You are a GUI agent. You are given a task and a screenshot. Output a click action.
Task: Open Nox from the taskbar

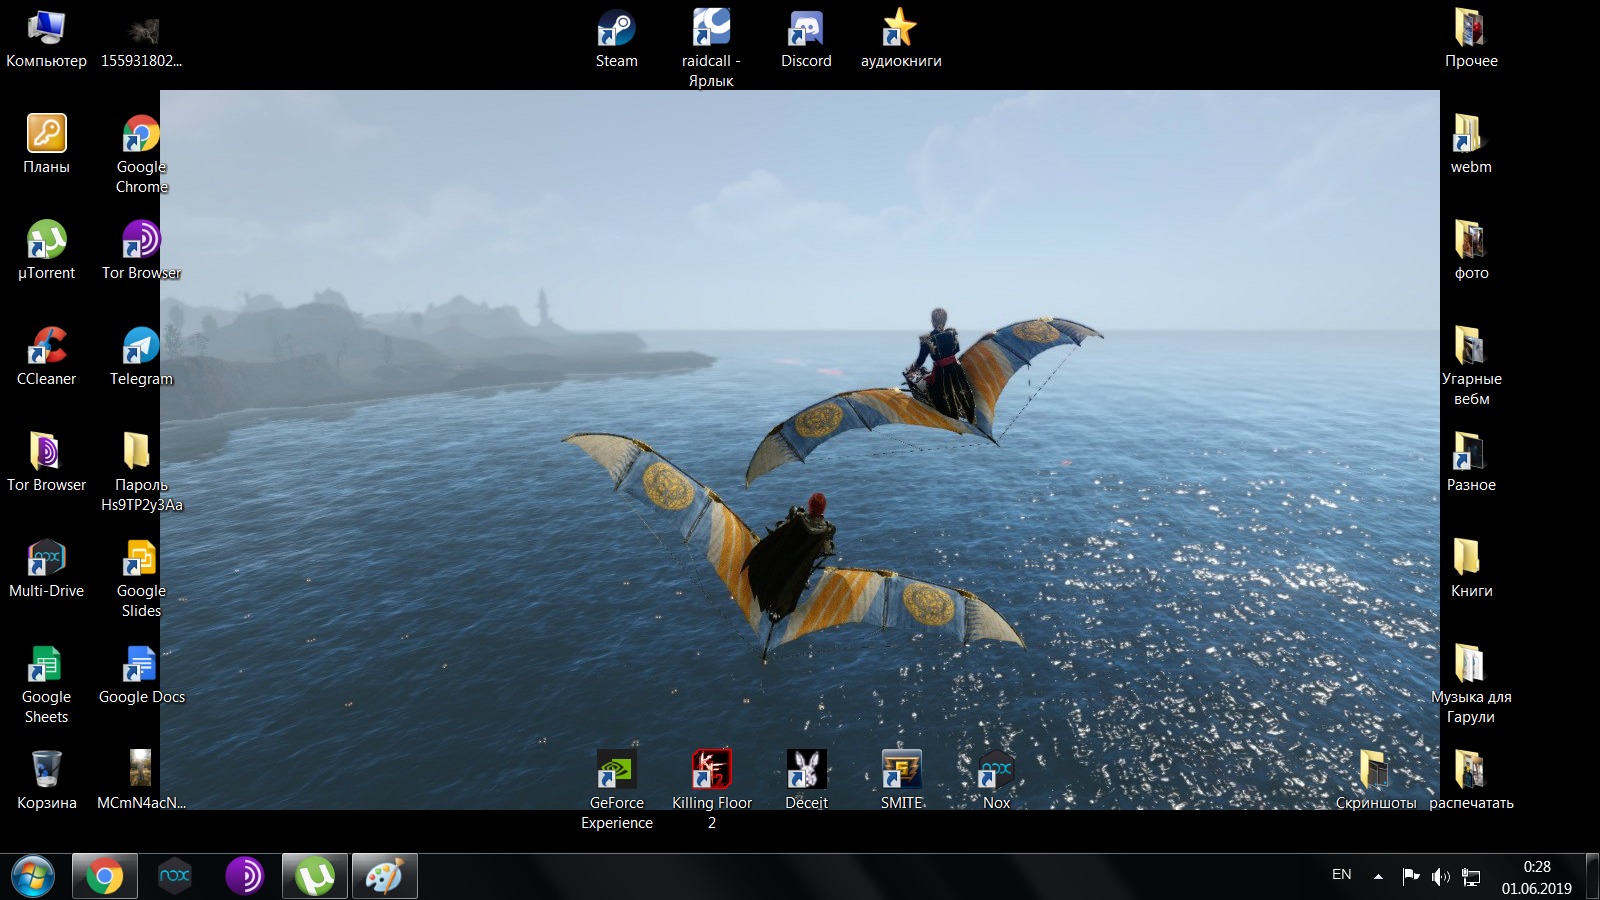175,877
